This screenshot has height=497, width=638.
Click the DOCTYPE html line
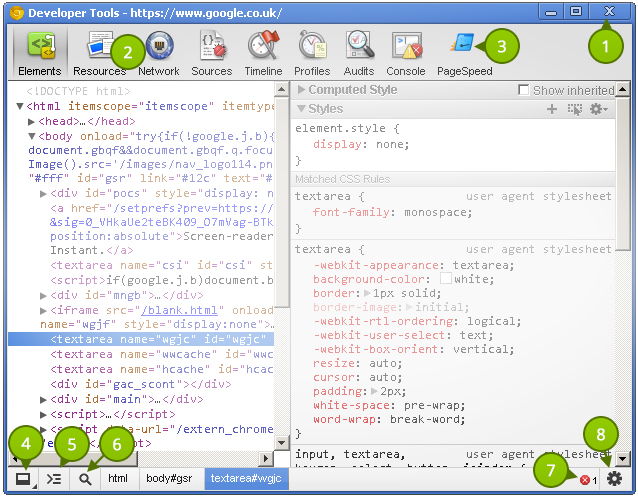click(78, 91)
